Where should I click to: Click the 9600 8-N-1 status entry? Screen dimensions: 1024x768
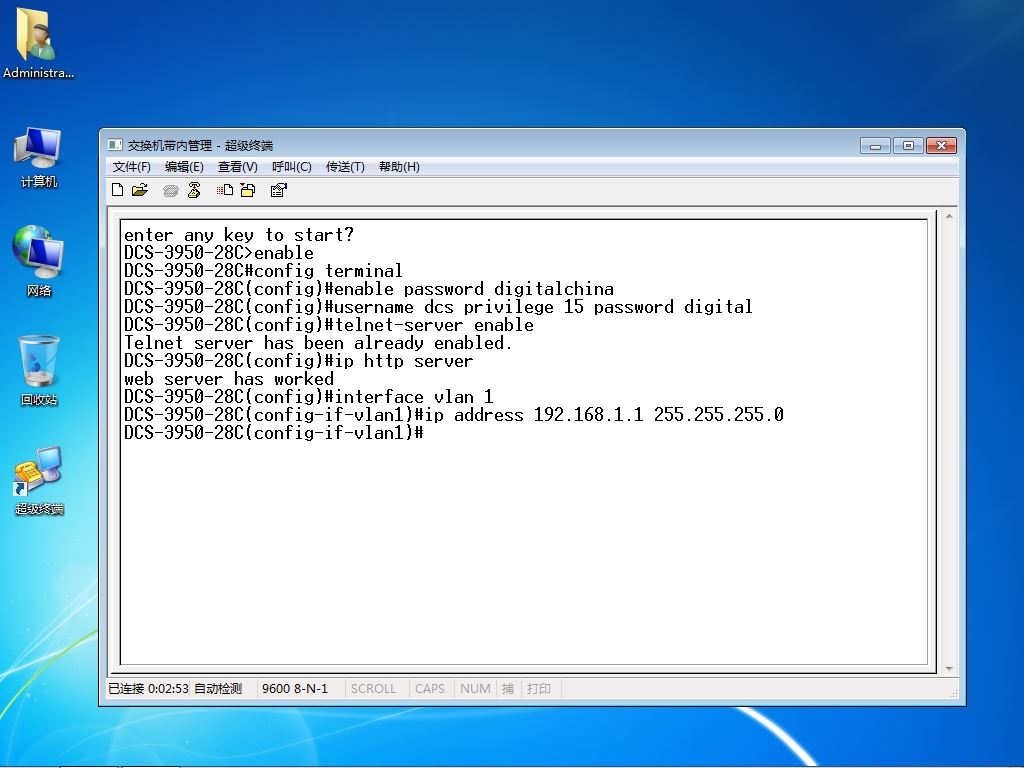click(295, 688)
